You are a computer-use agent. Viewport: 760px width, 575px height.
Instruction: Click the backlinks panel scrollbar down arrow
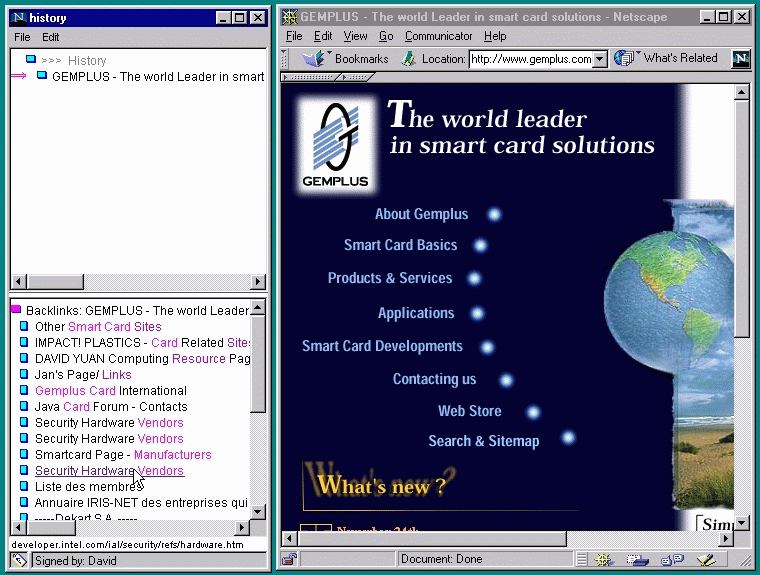[258, 511]
